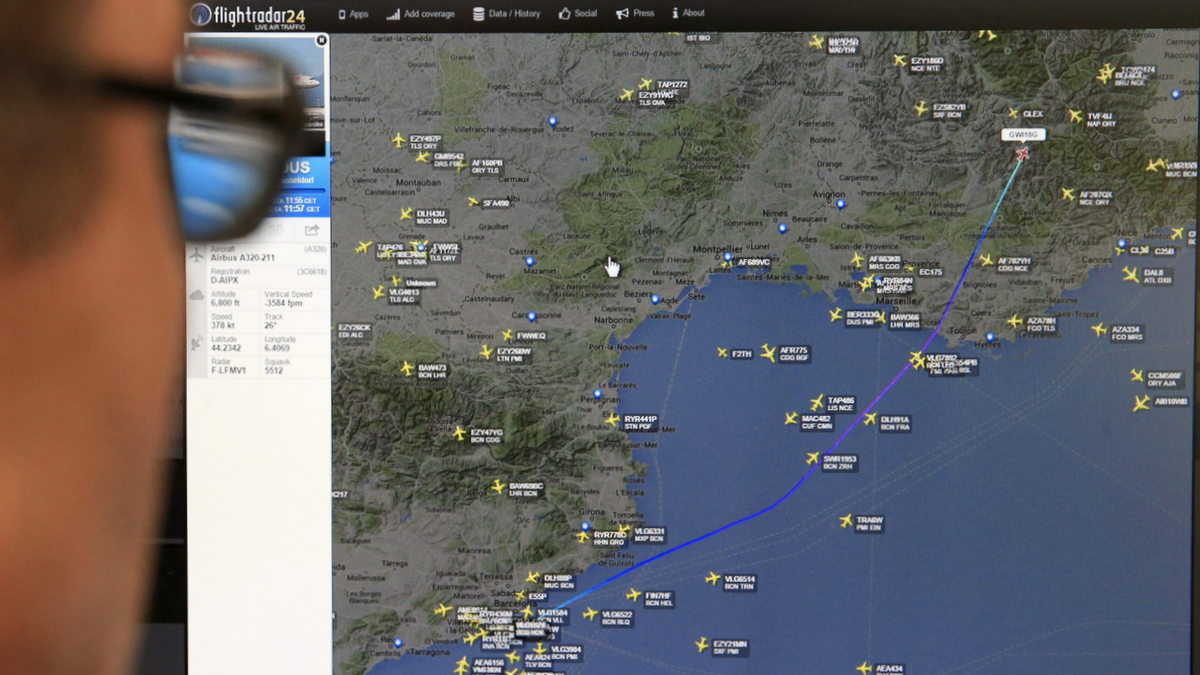
Task: Click the DLH91A flight label
Action: click(895, 423)
